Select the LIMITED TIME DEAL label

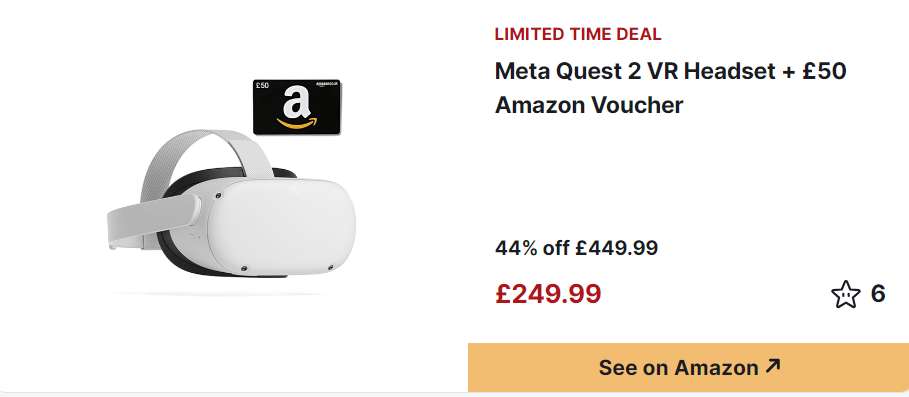tap(578, 34)
